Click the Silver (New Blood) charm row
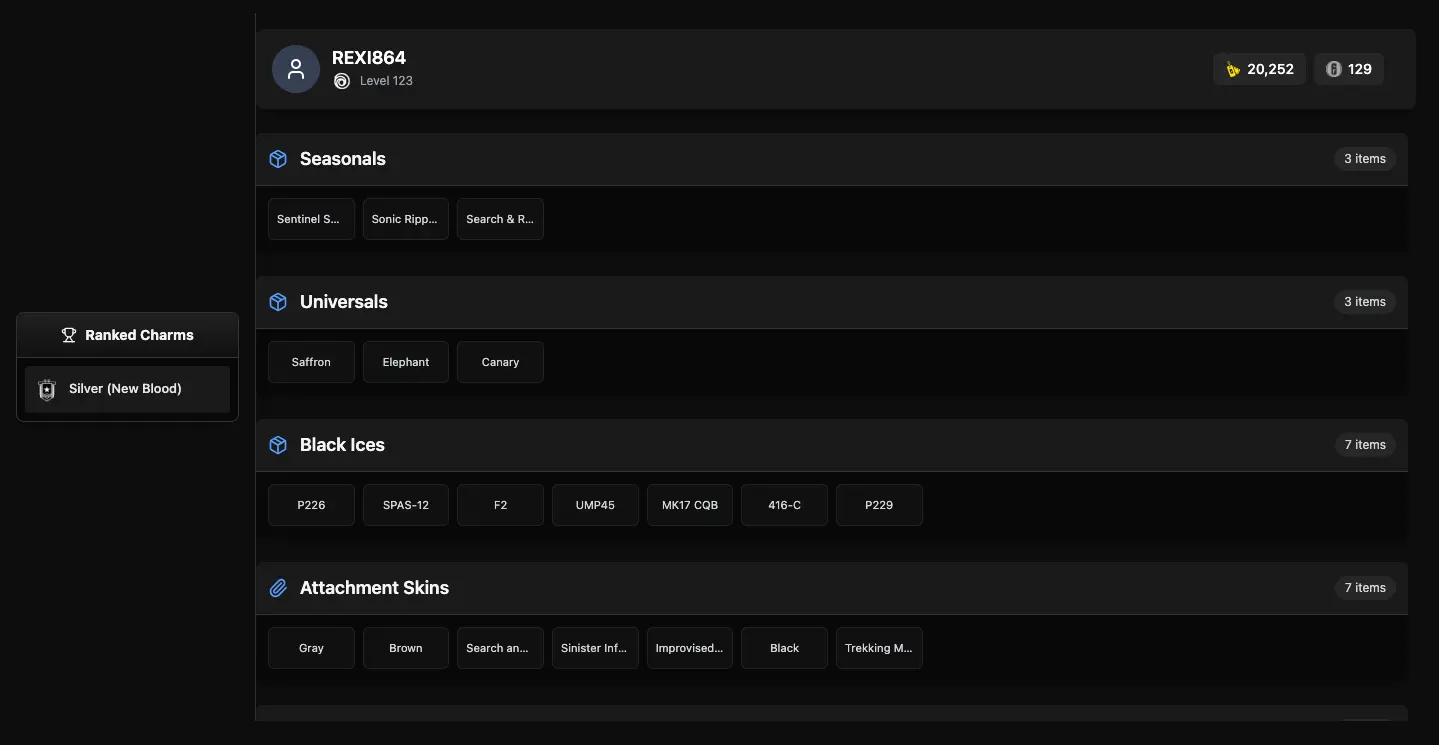The image size is (1439, 745). coord(127,389)
